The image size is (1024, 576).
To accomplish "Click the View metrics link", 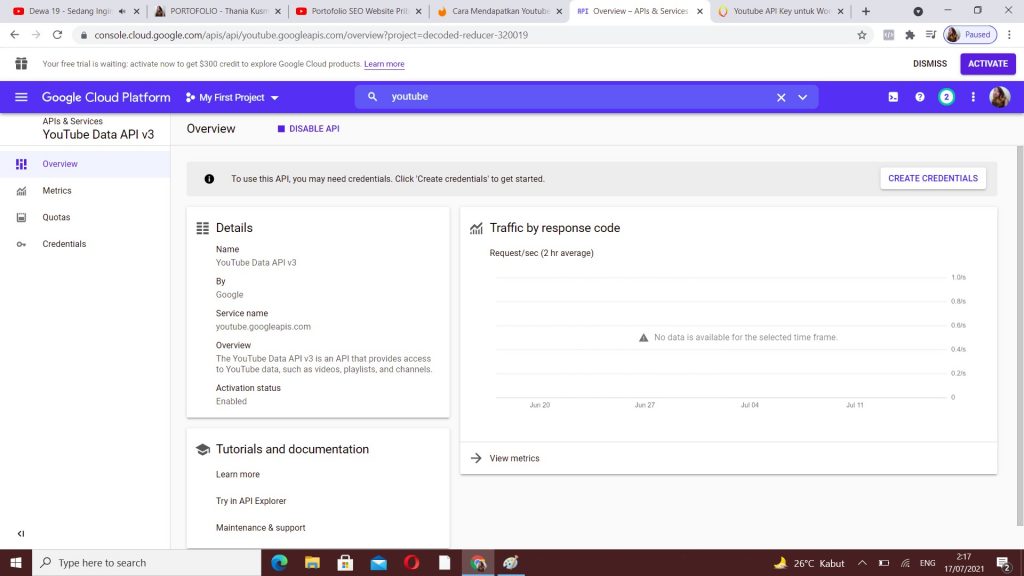I will [514, 458].
